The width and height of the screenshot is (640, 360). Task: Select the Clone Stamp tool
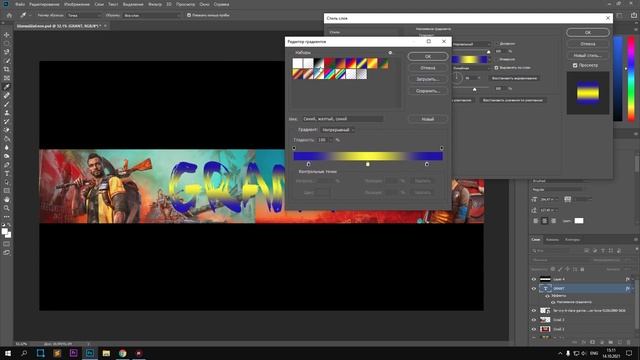tap(7, 113)
